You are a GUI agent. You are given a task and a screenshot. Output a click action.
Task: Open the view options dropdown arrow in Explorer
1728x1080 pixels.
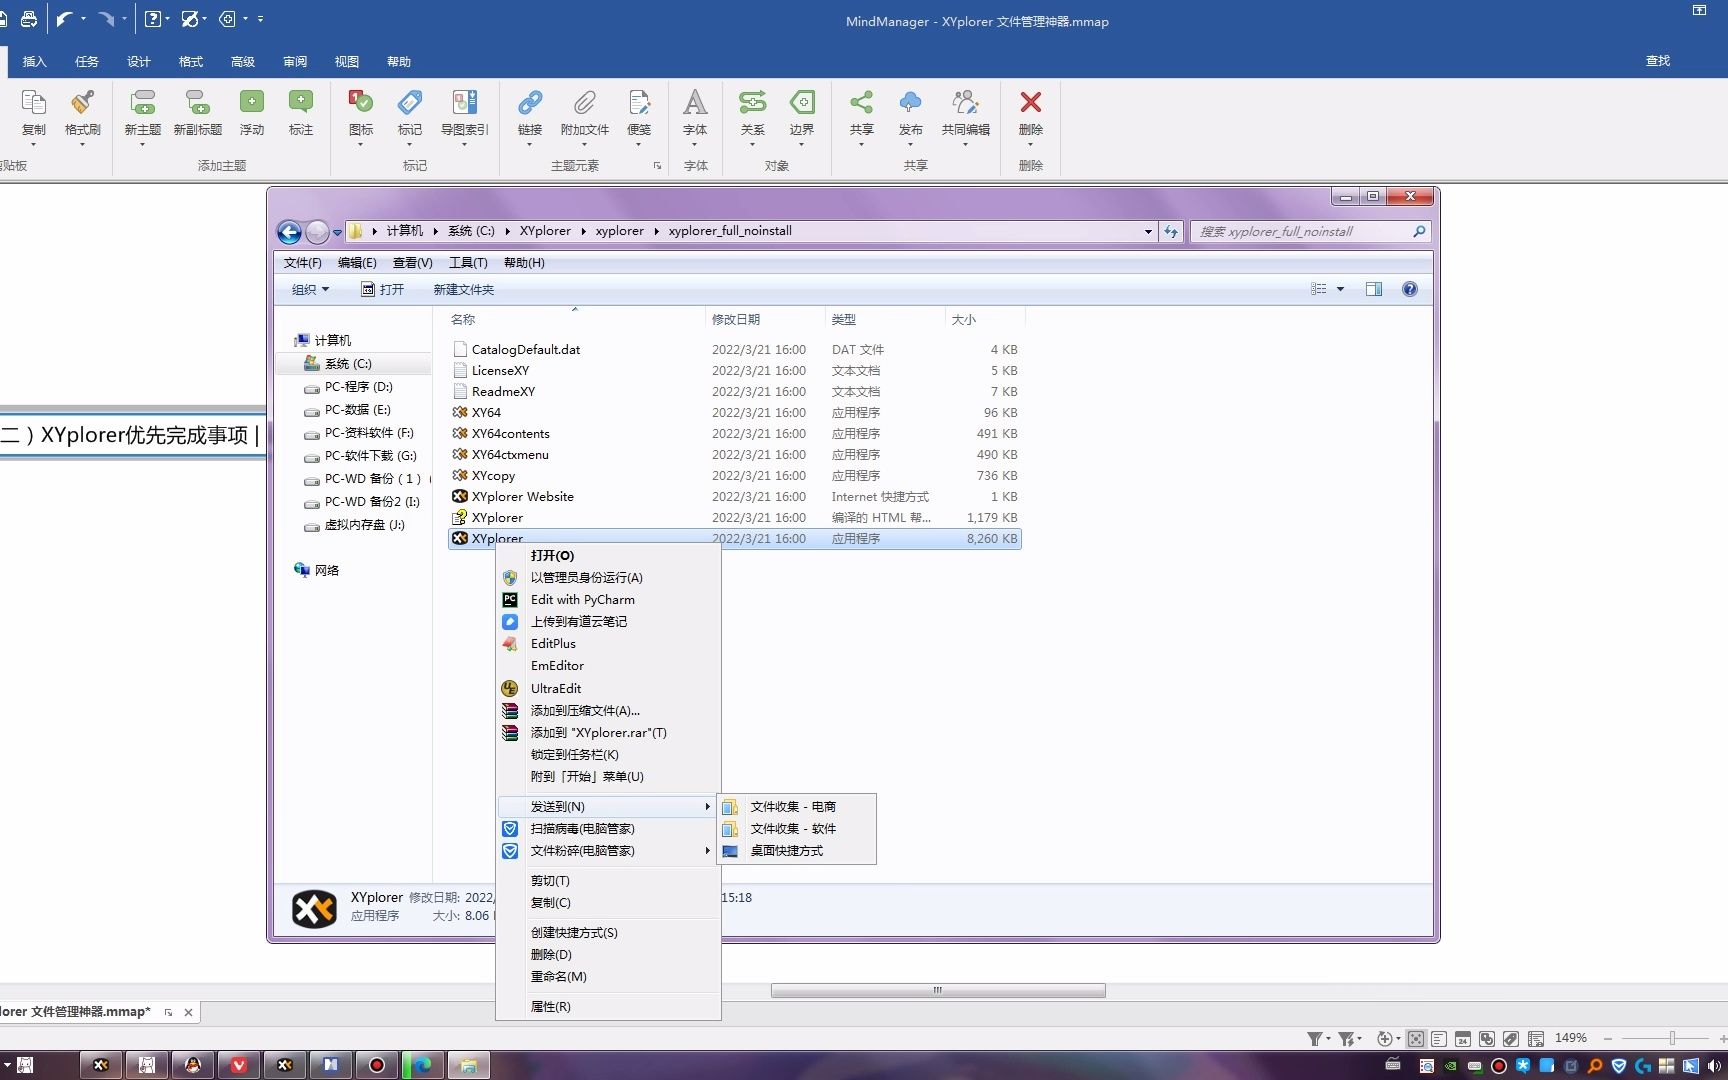1341,289
